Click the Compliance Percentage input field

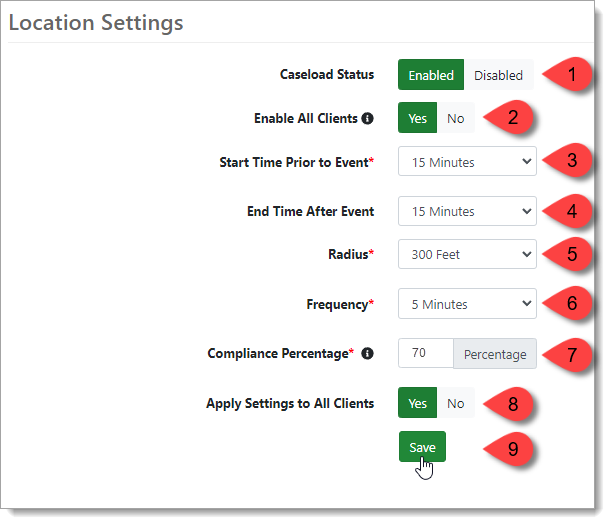pos(425,354)
